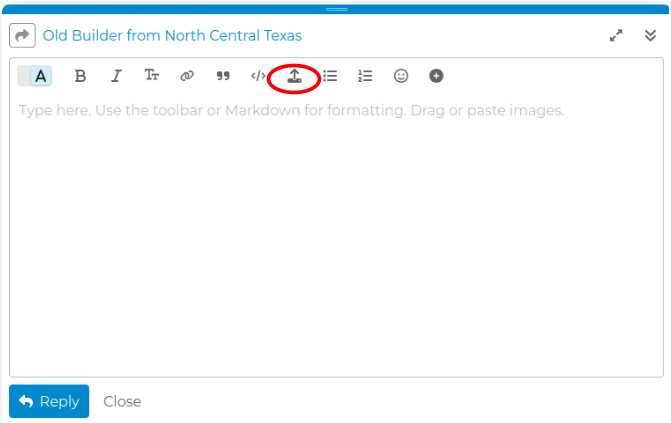Grab the composer resize handle bar

(336, 9)
